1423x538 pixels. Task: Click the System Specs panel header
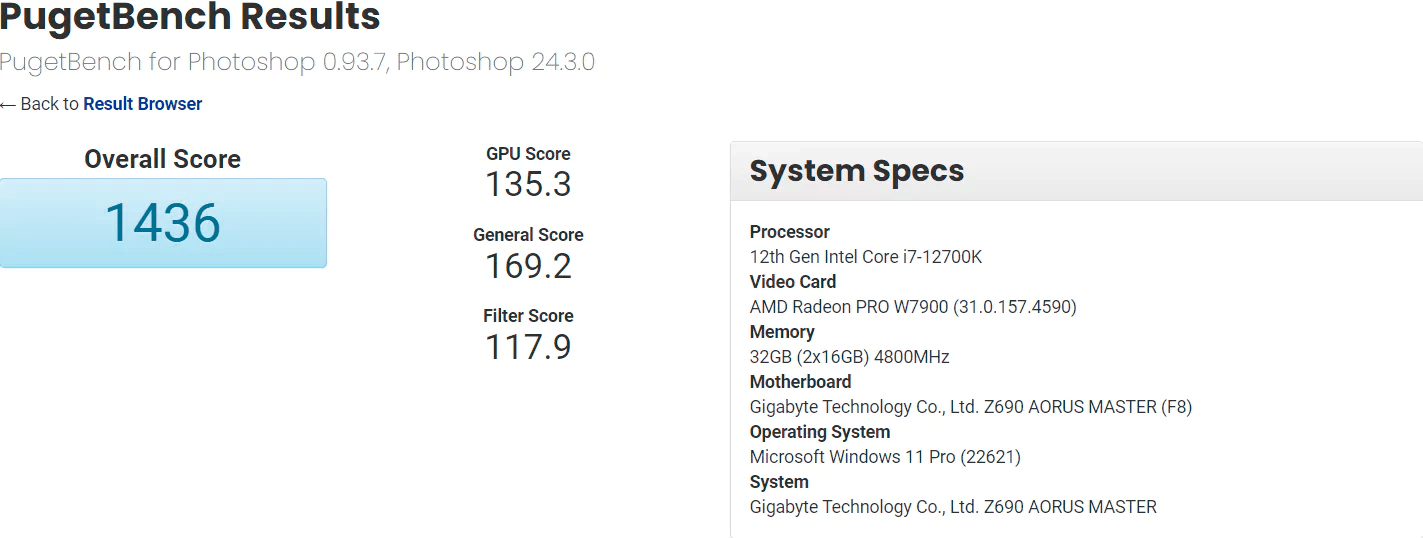point(857,171)
